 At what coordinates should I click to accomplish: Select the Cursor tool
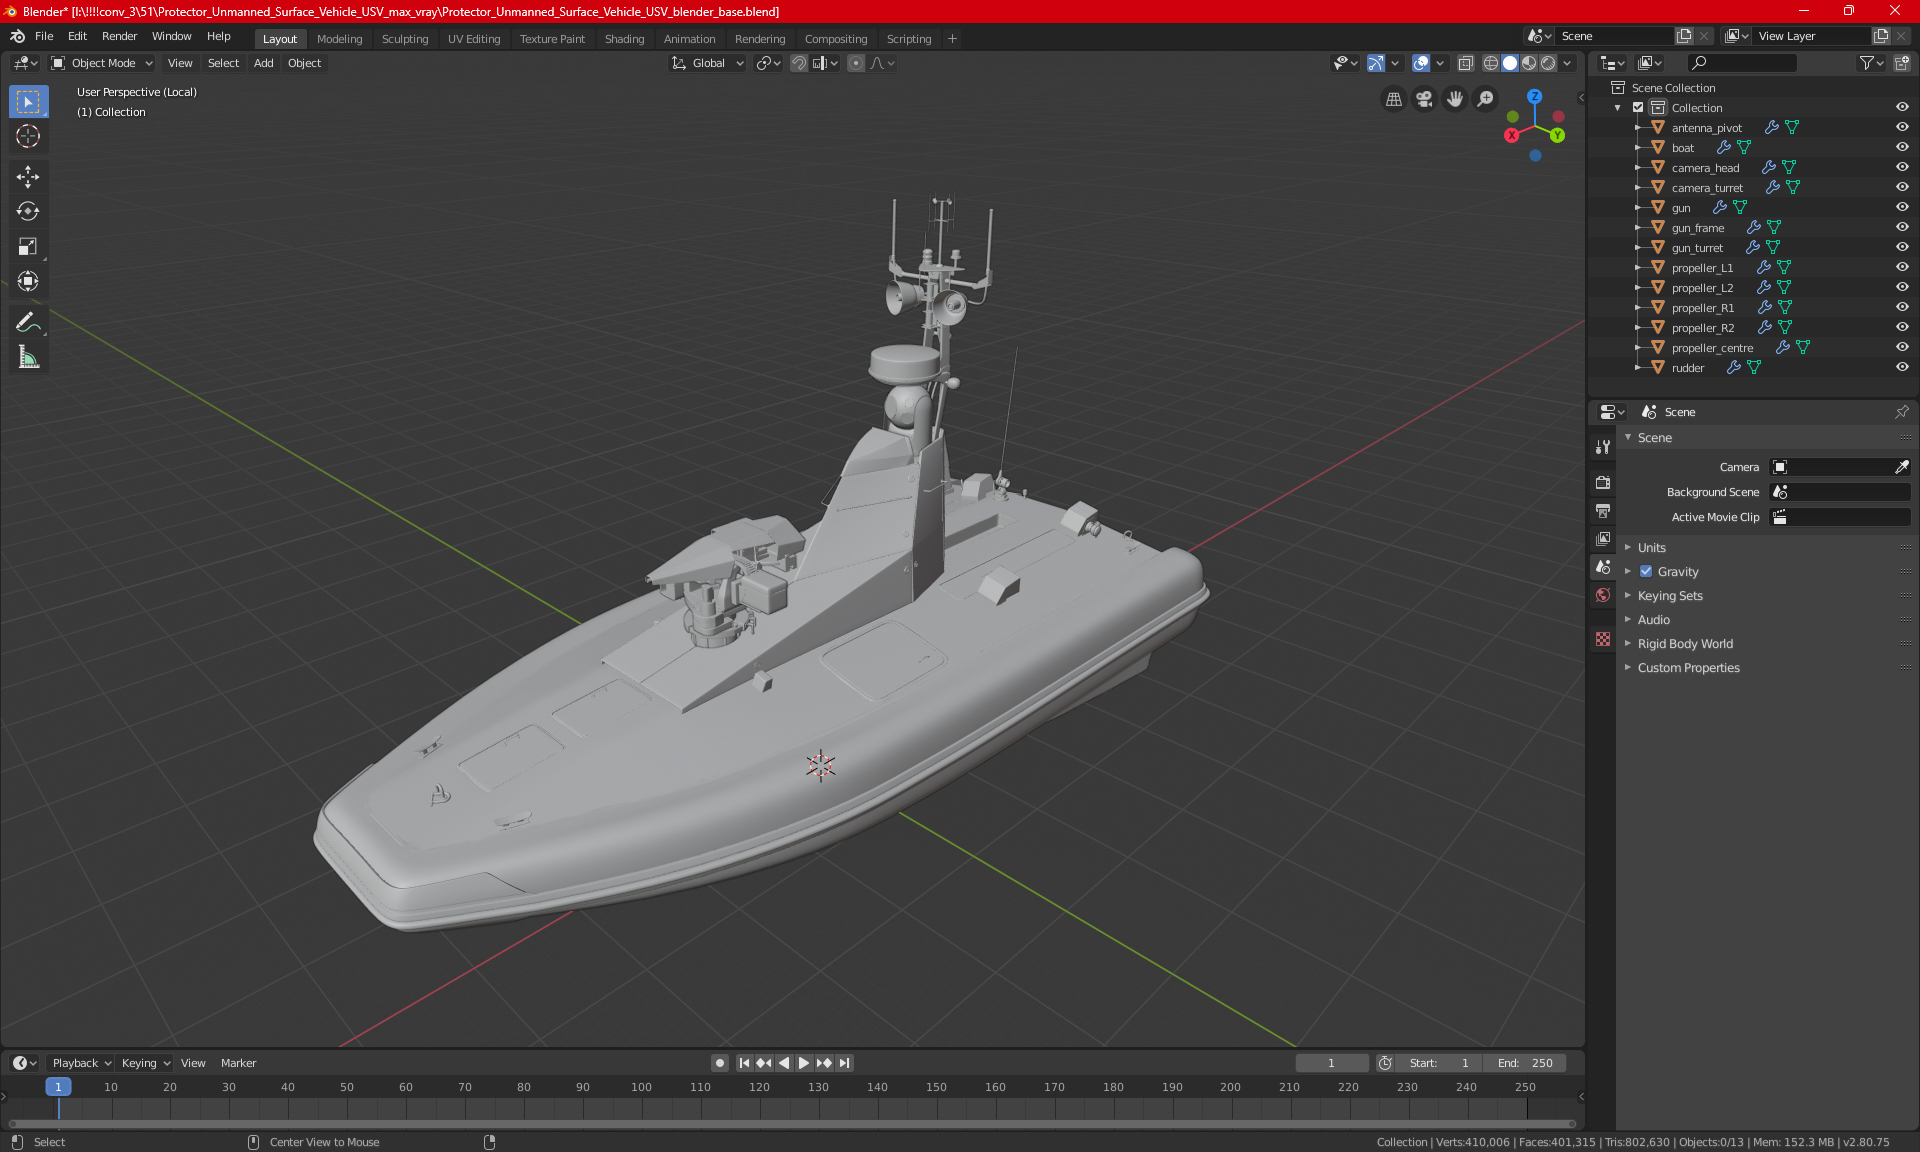click(28, 136)
